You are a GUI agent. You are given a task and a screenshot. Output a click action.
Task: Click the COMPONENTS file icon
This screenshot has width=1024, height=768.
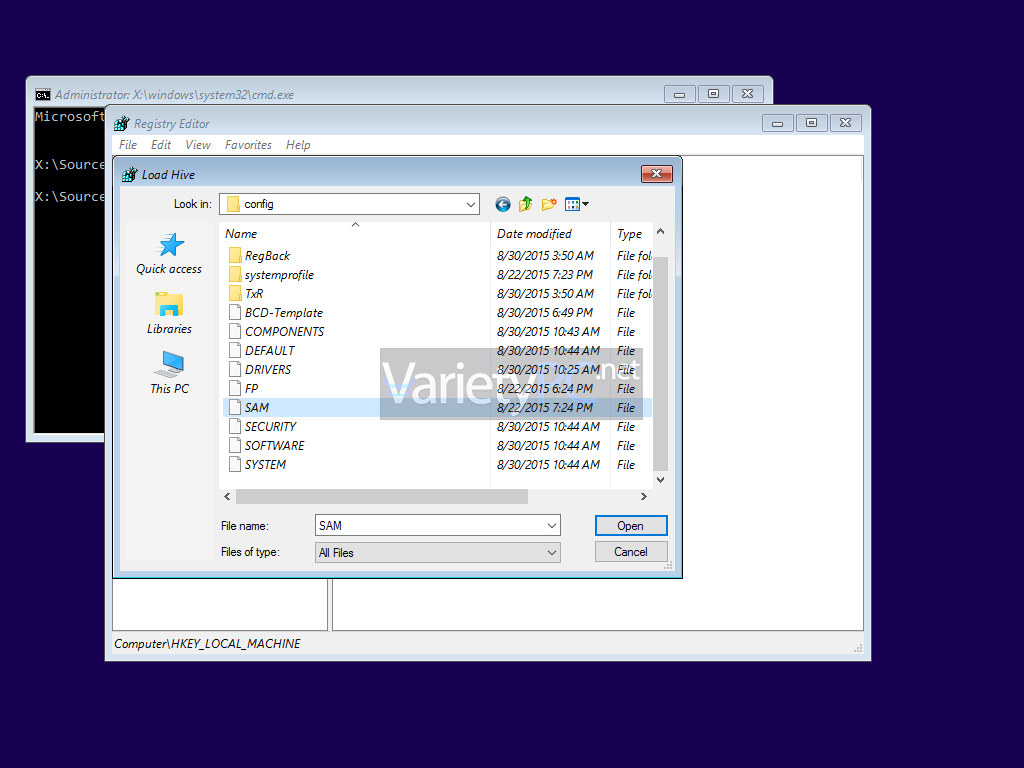[x=235, y=331]
